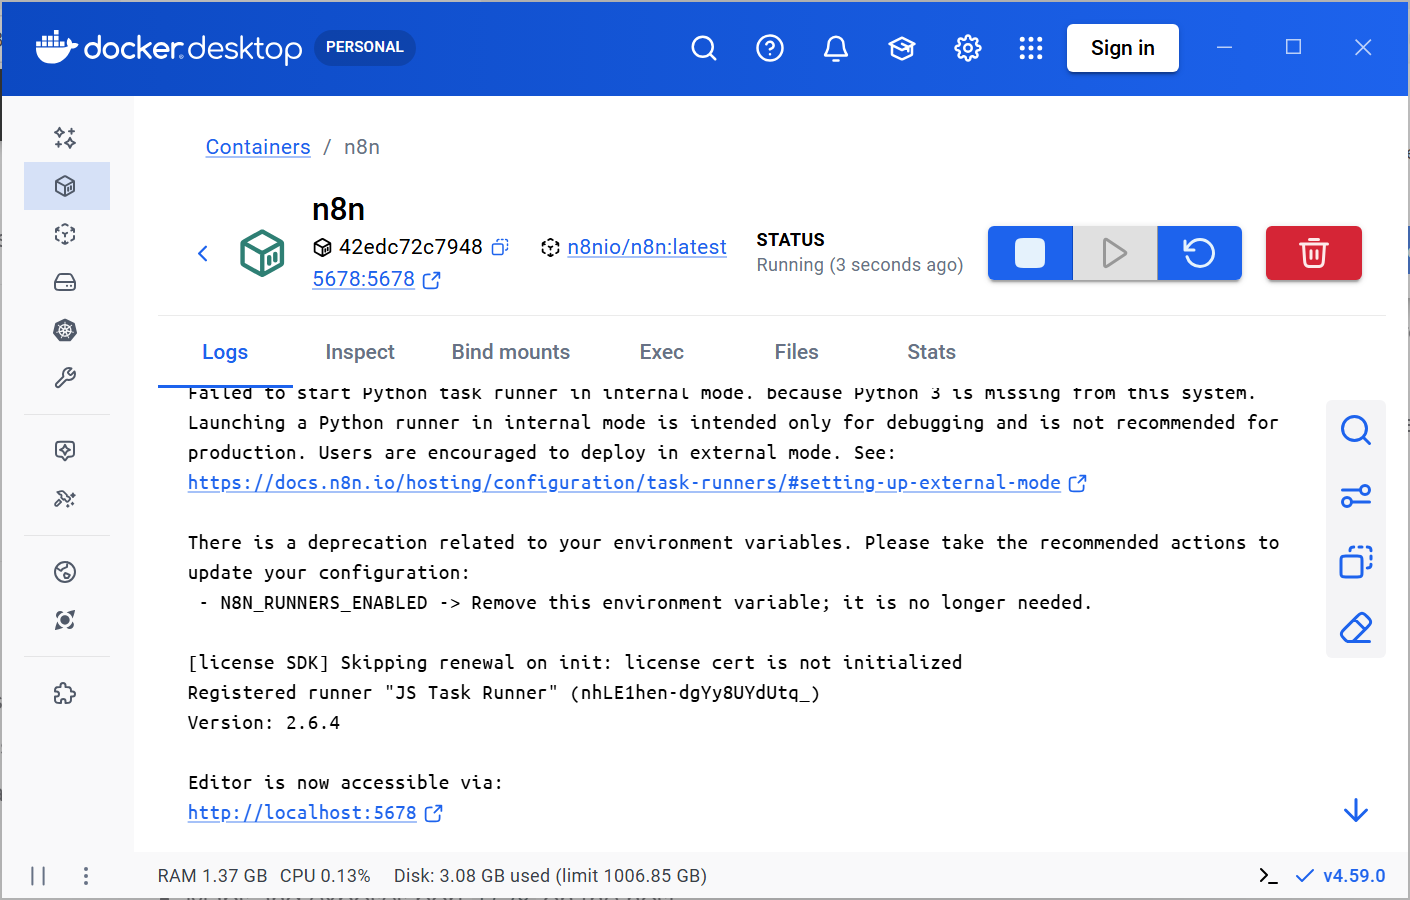Search within the container logs
This screenshot has height=900, width=1410.
tap(1355, 429)
